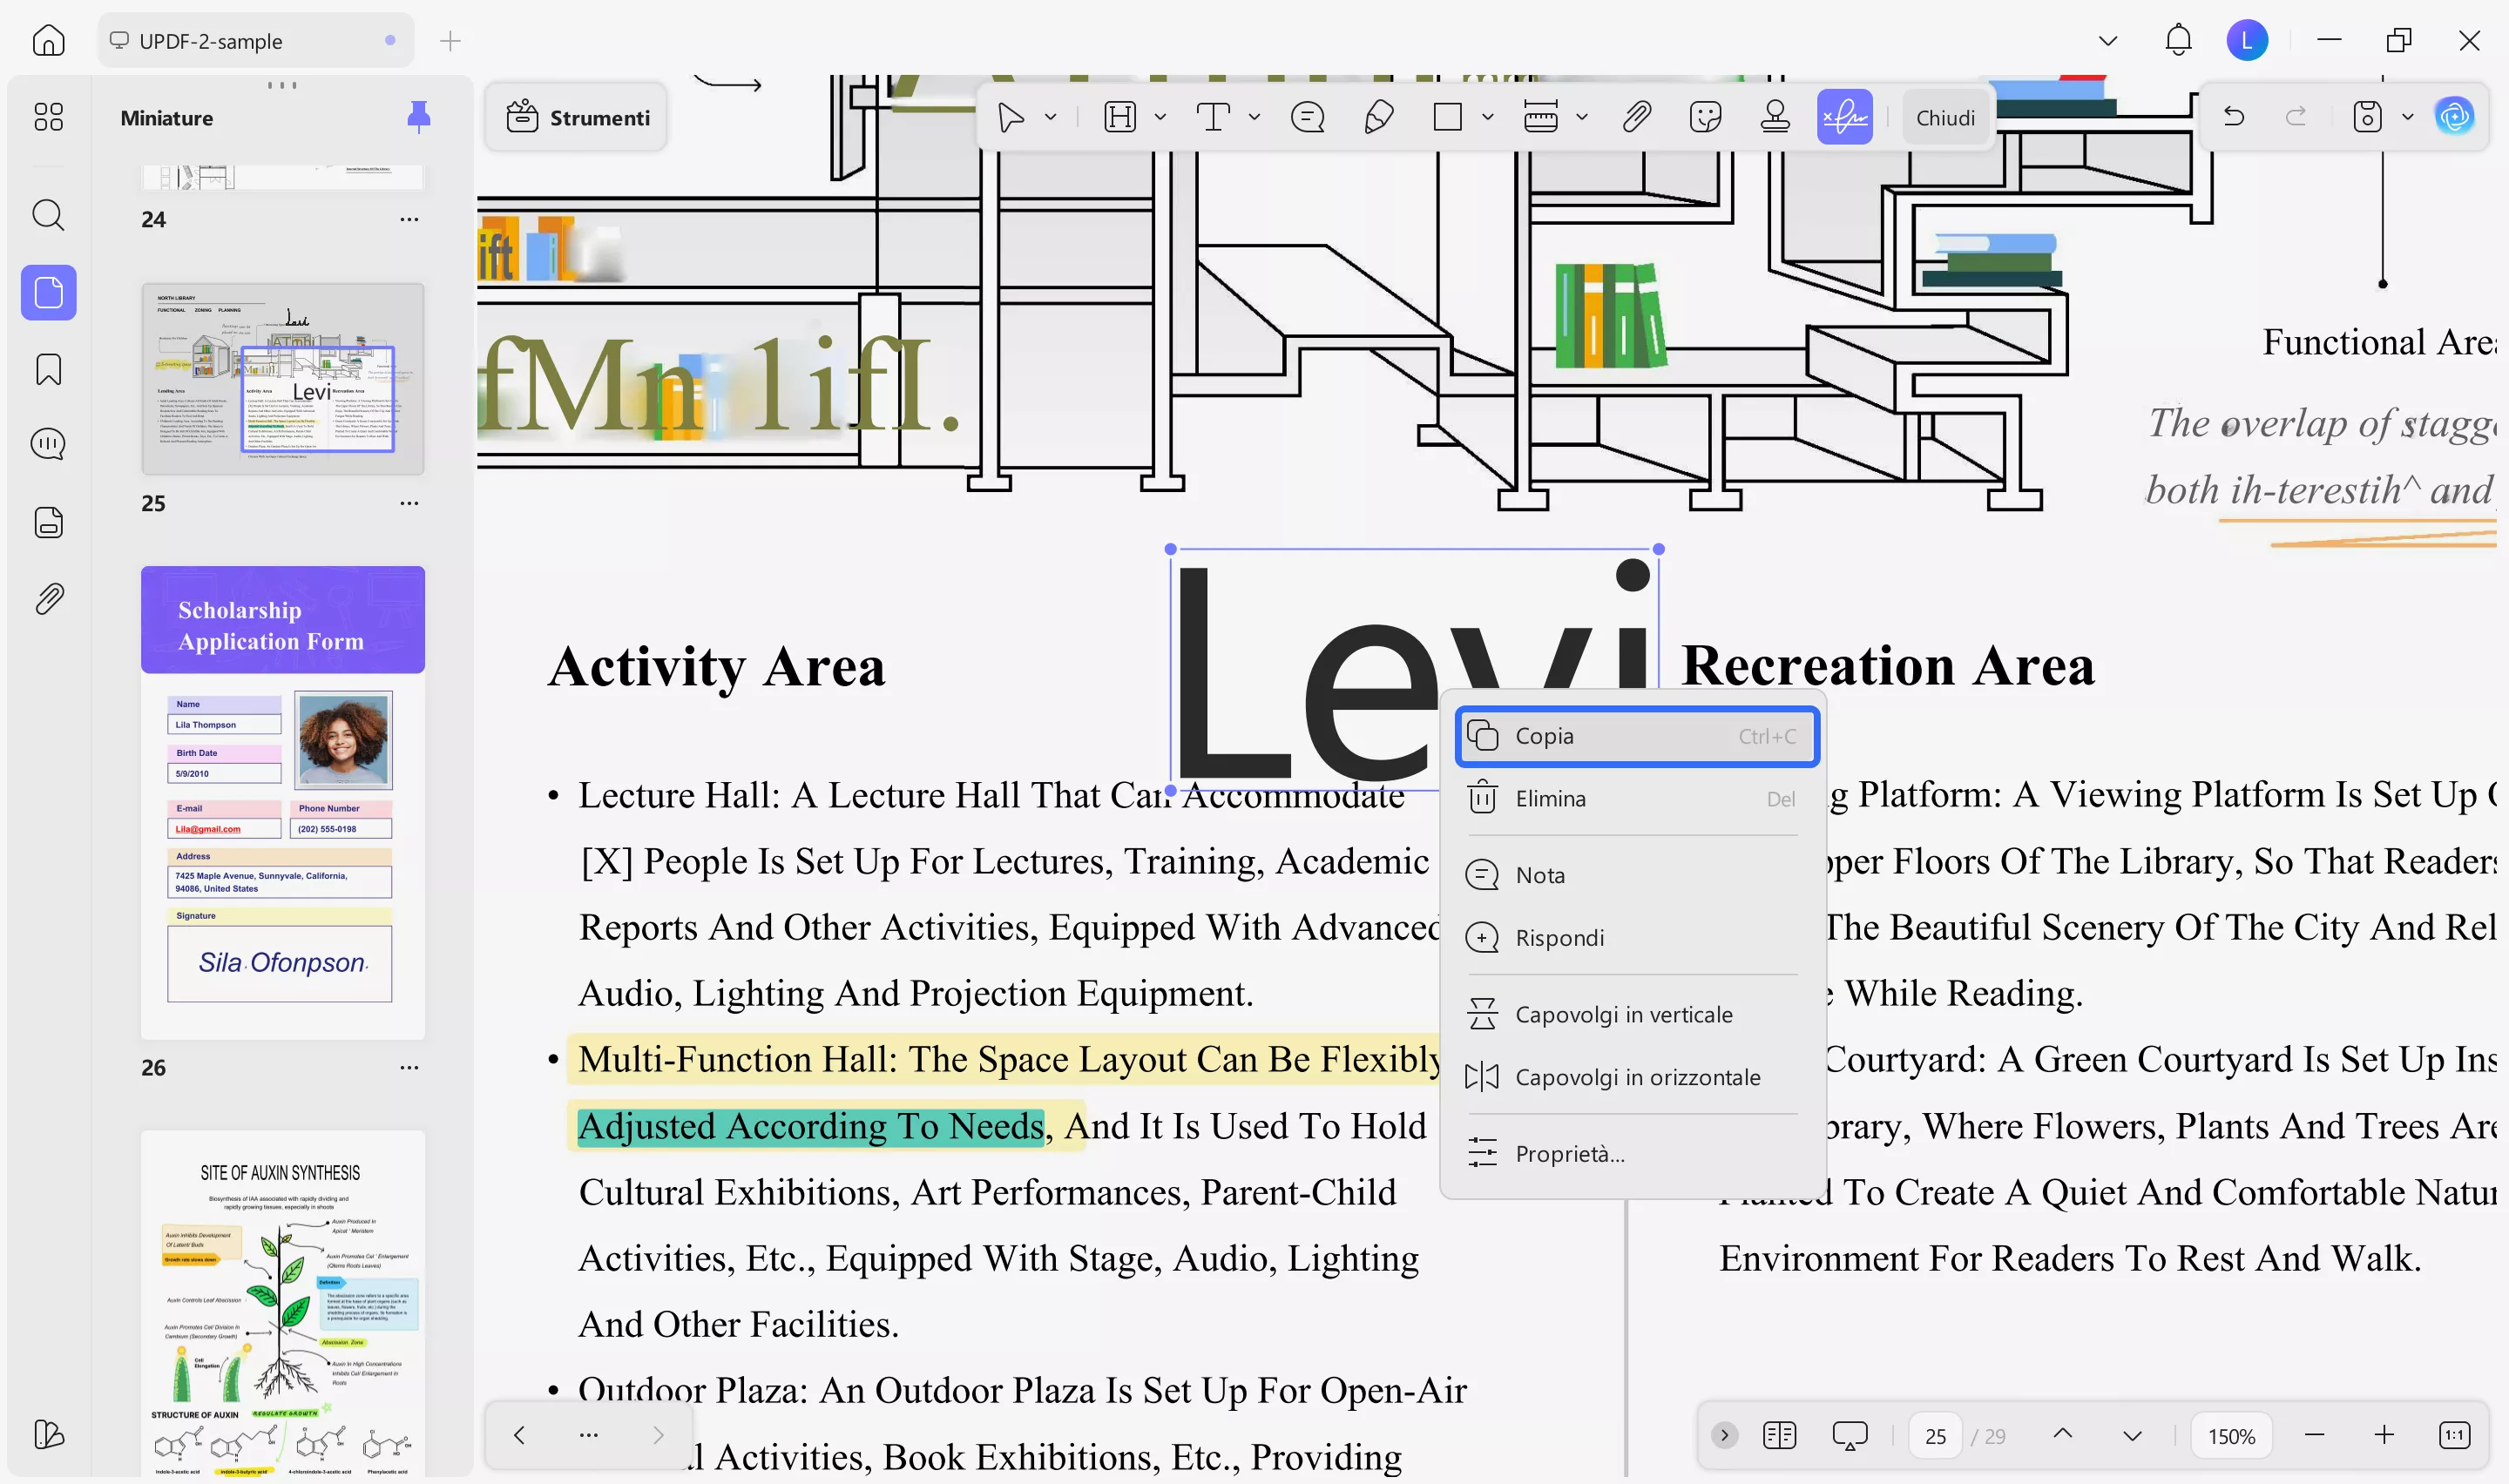Click the stamp tool icon
The image size is (2509, 1484).
pyautogui.click(x=1774, y=118)
